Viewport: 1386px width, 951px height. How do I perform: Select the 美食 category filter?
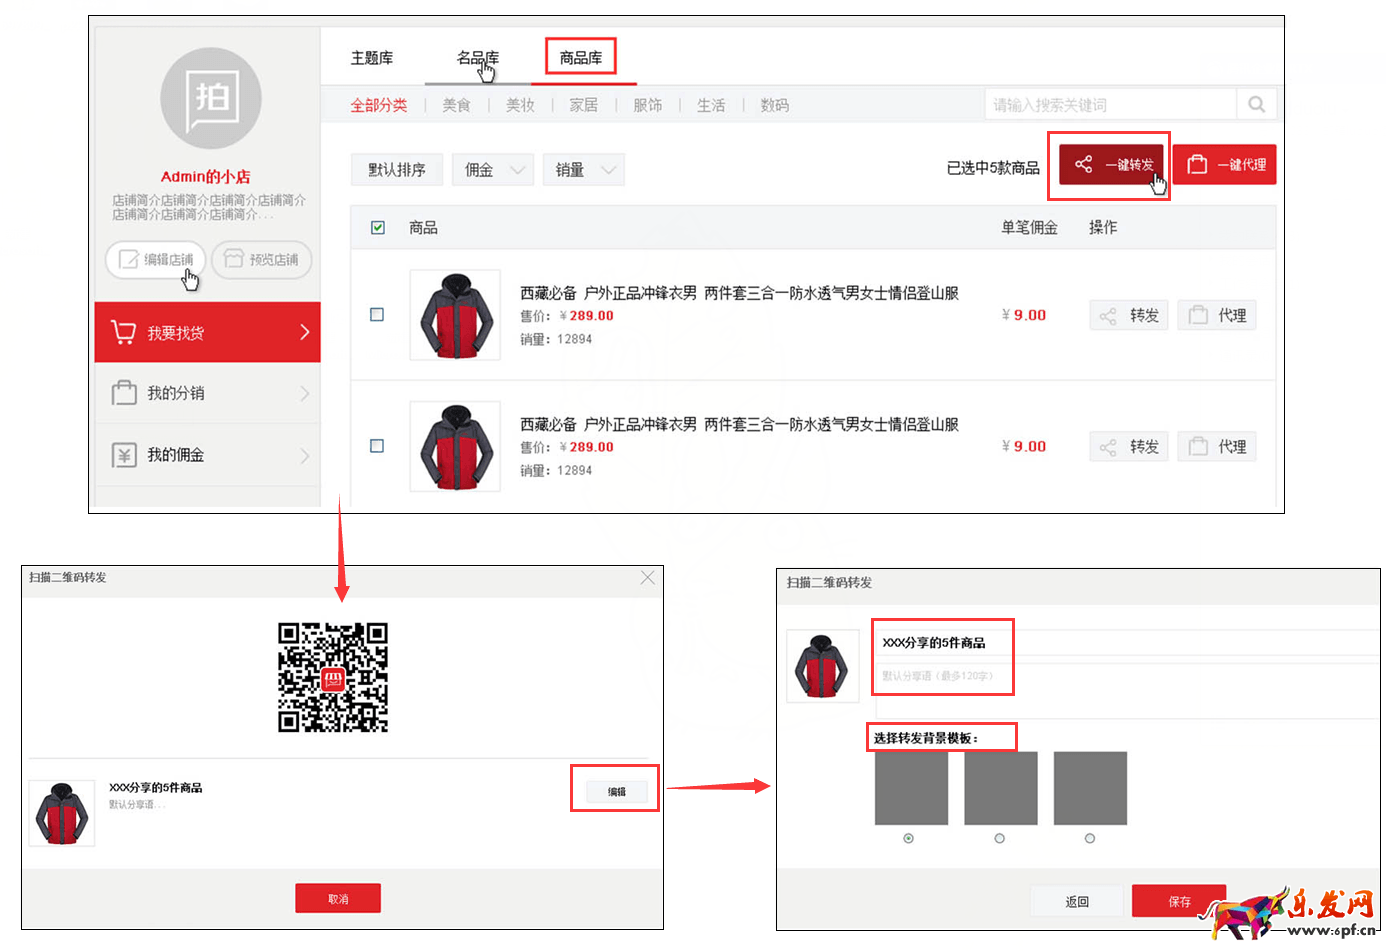[x=457, y=105]
